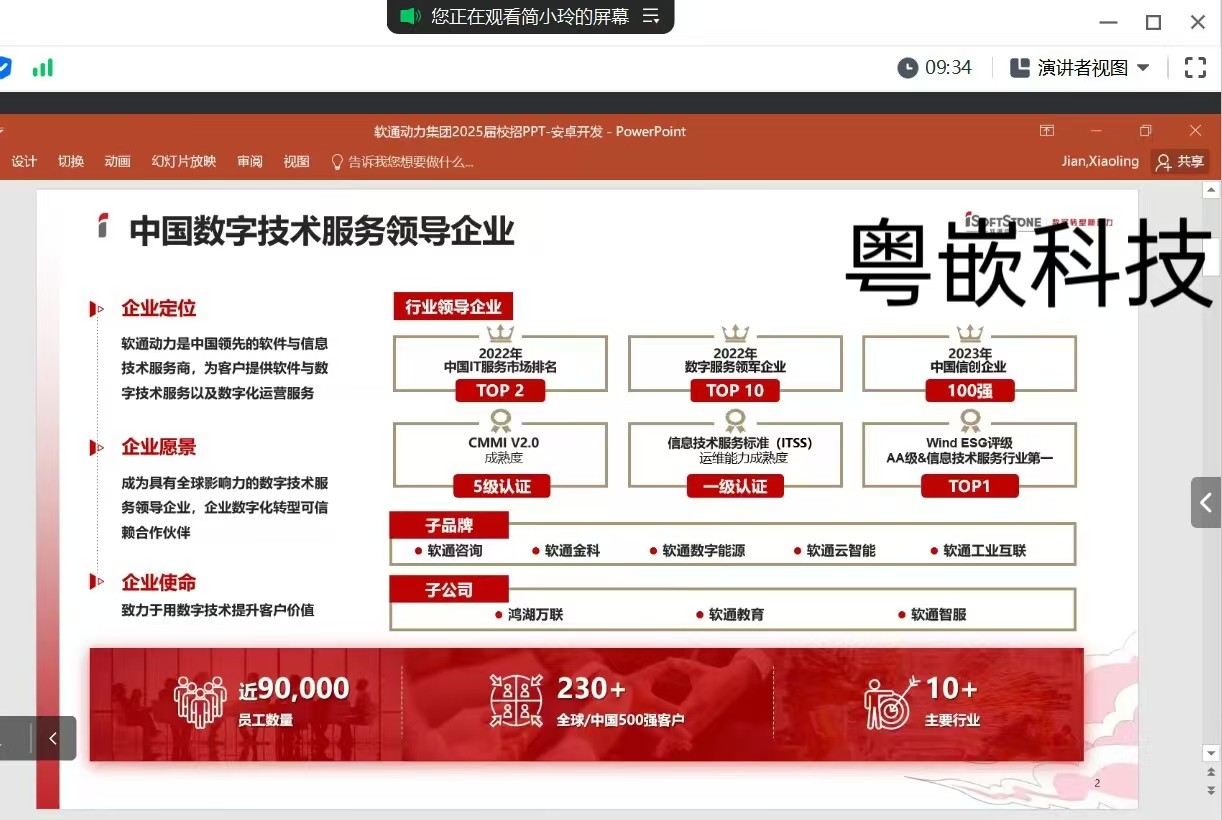Click the slide title 中国数字技术服务领导企业
1222x820 pixels.
[x=322, y=231]
